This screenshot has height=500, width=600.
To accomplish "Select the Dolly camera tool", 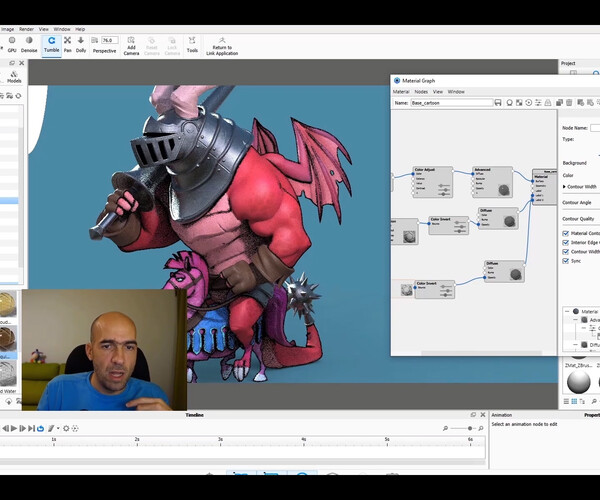I will click(x=81, y=44).
